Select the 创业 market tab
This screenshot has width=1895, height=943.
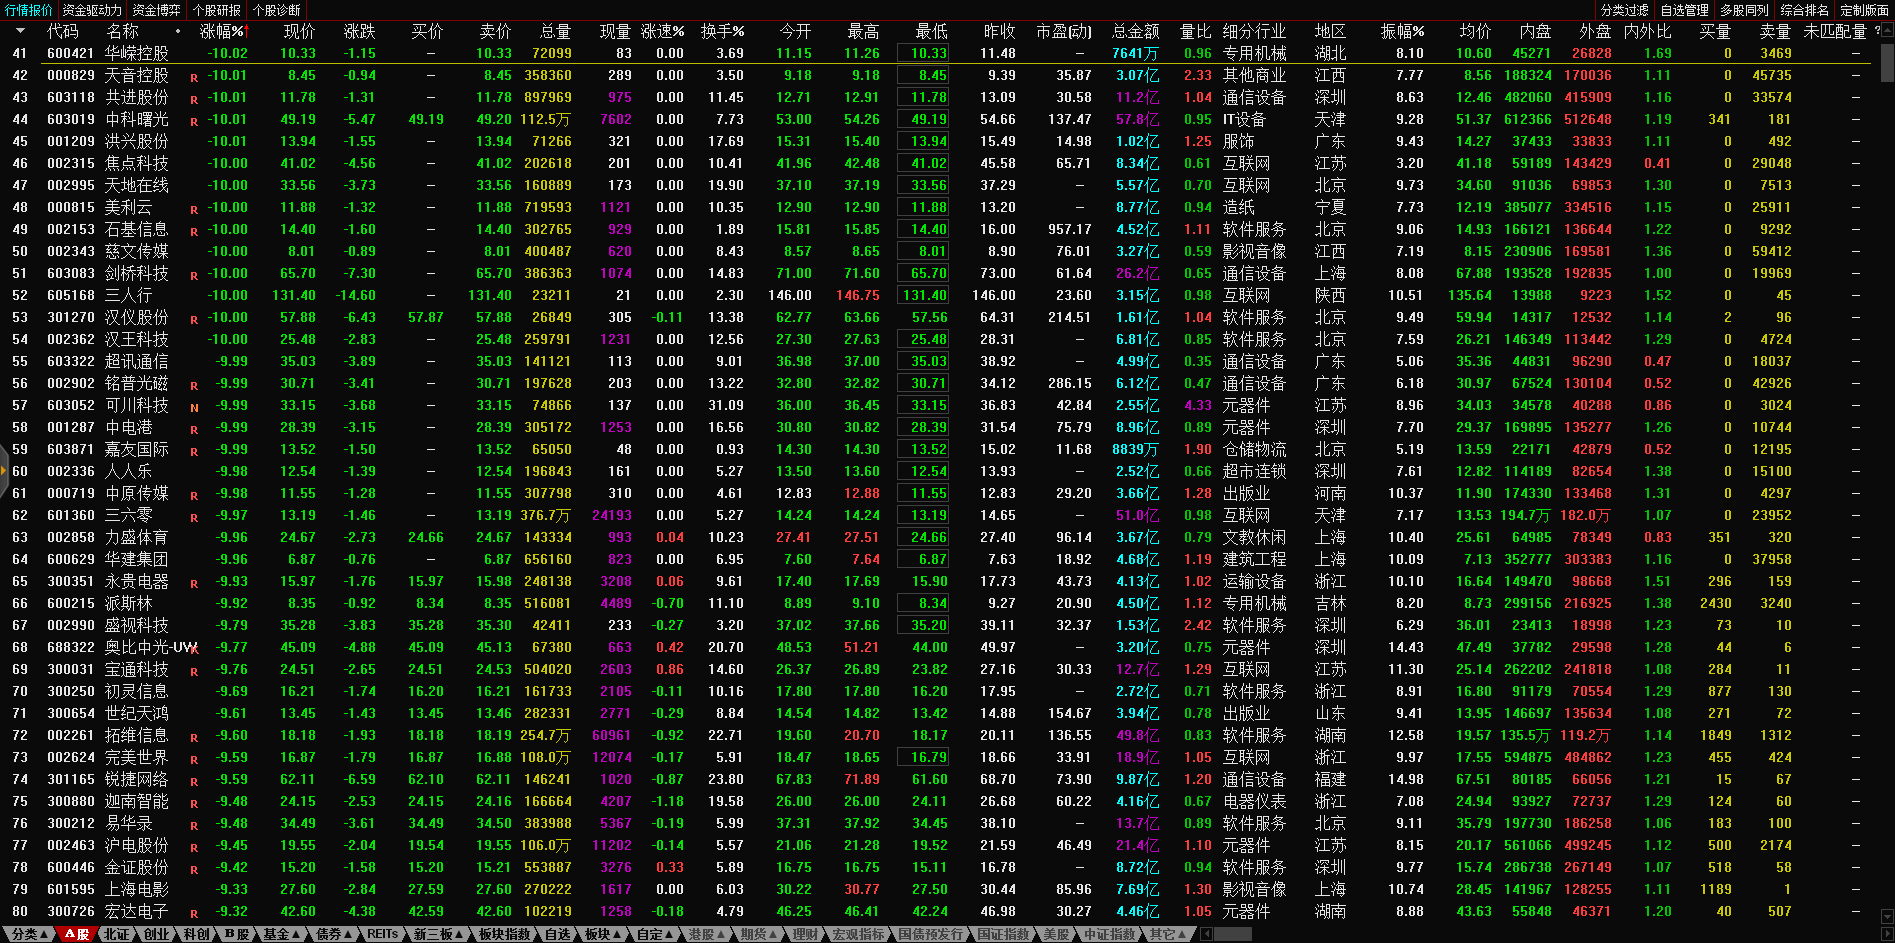[x=157, y=934]
